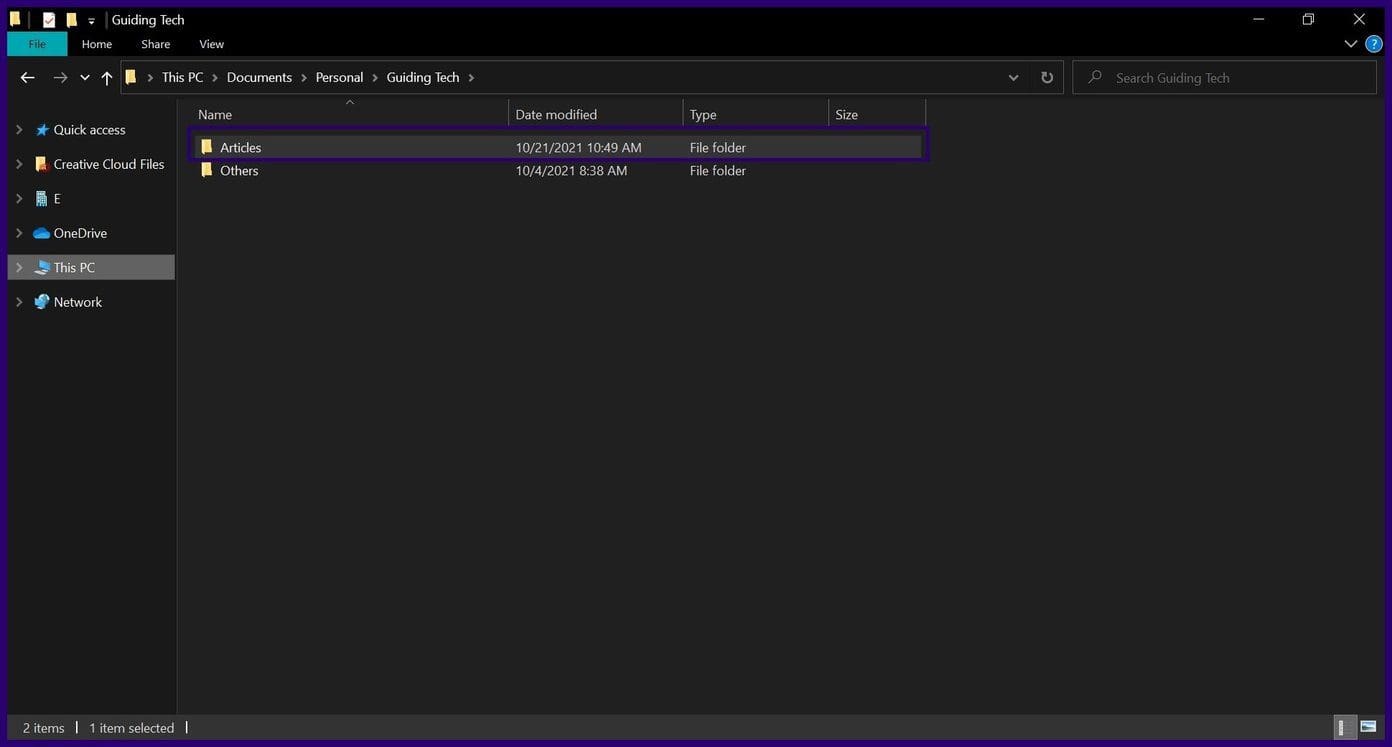Expand the Creative Cloud Files node
Screen dimensions: 1392x747
(x=19, y=164)
